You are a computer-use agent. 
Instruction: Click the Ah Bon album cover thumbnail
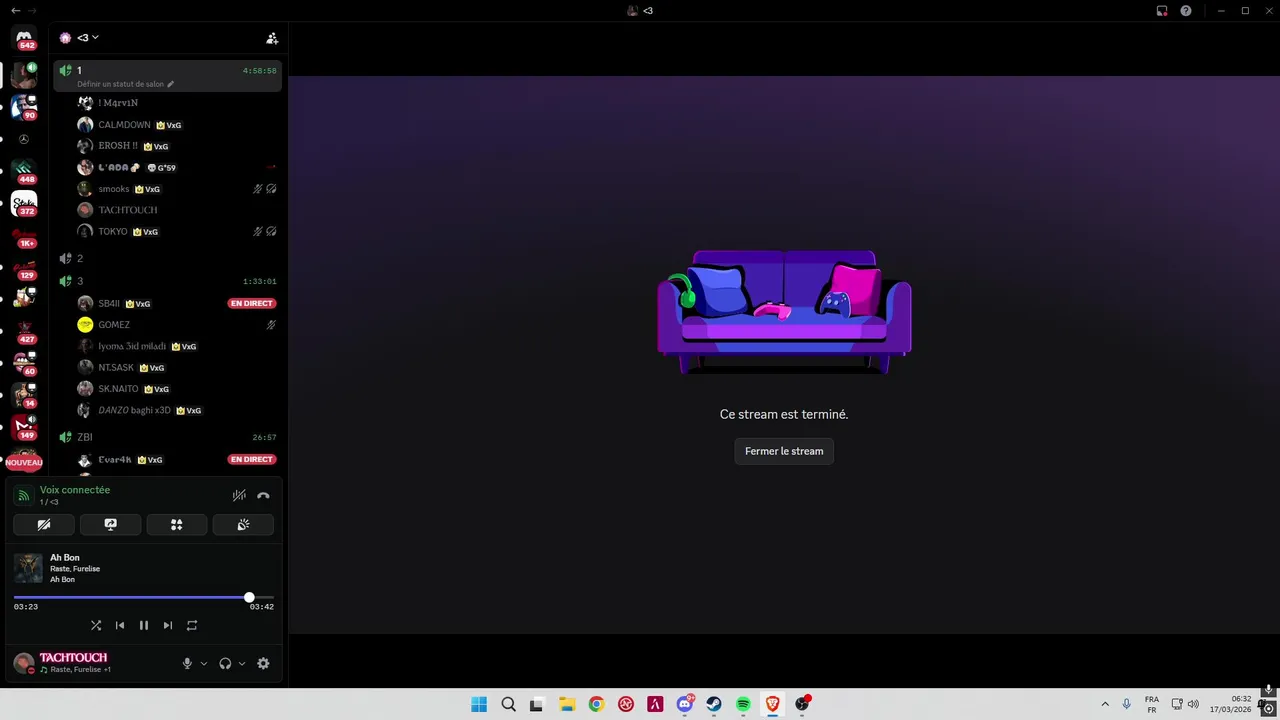[28, 568]
